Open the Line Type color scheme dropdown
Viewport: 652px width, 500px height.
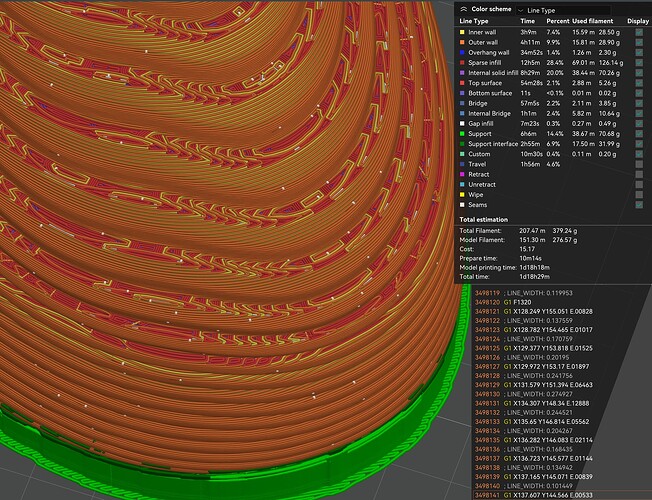[x=563, y=10]
